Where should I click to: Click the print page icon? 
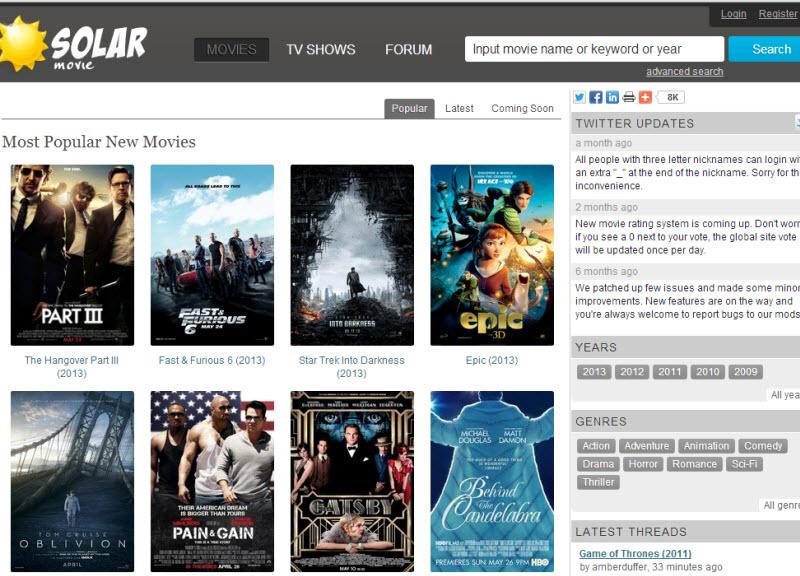pyautogui.click(x=629, y=97)
